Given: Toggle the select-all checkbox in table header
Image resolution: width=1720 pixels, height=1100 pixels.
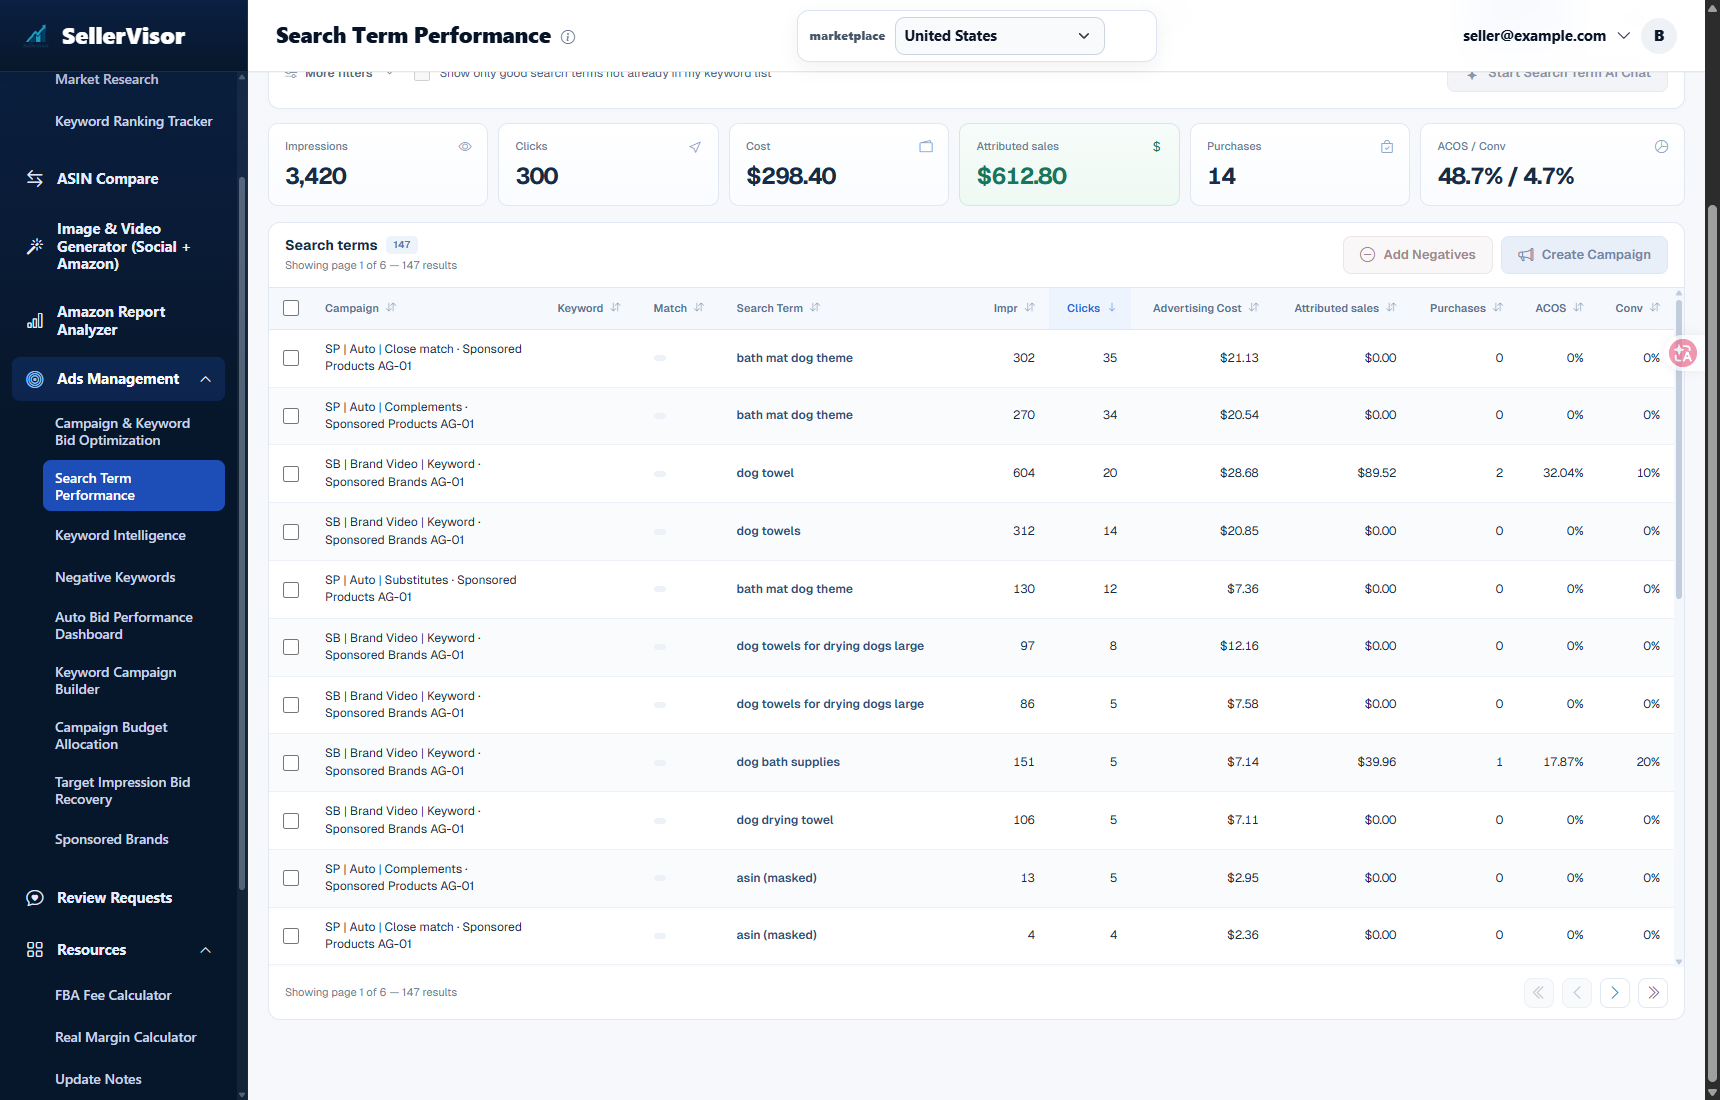Looking at the screenshot, I should pyautogui.click(x=291, y=308).
